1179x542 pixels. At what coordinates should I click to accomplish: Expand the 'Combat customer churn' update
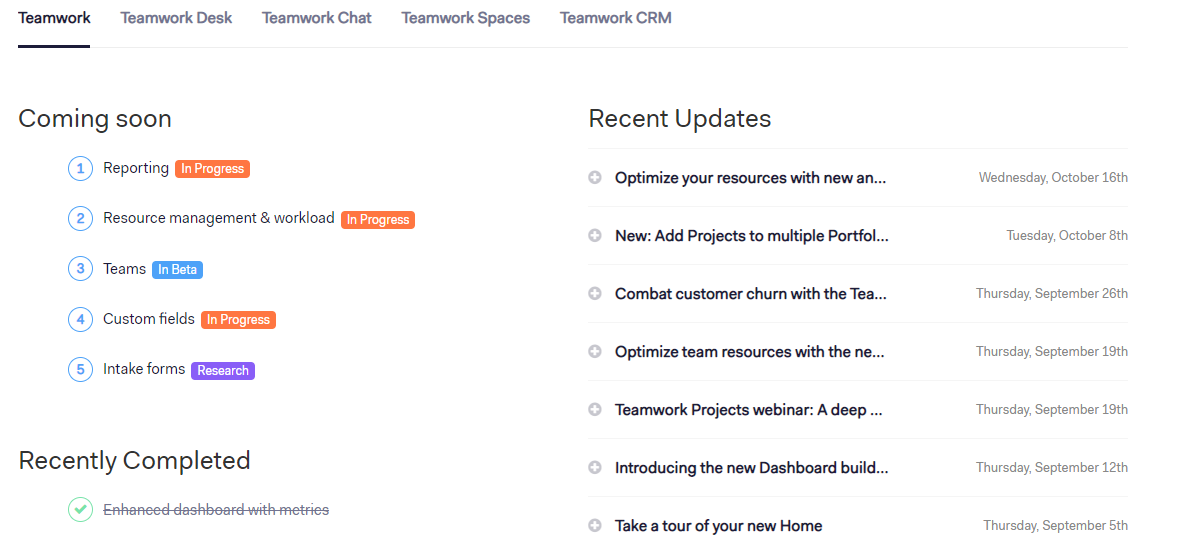point(595,294)
